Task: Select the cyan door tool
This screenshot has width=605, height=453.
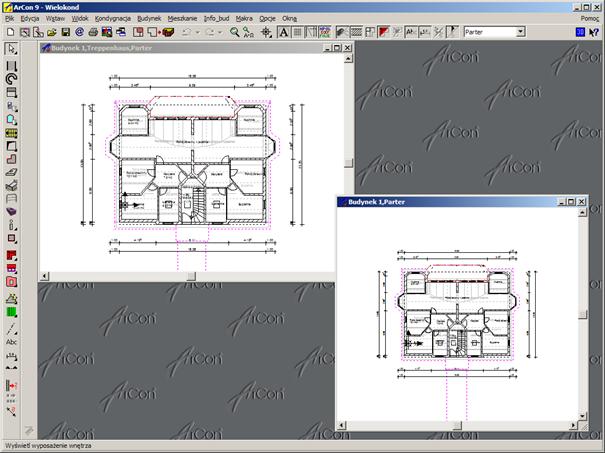Action: click(x=12, y=120)
